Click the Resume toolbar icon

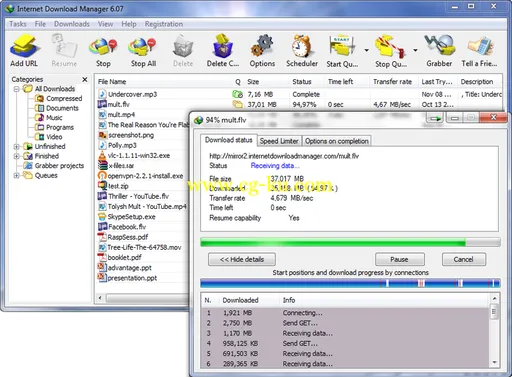click(x=64, y=51)
